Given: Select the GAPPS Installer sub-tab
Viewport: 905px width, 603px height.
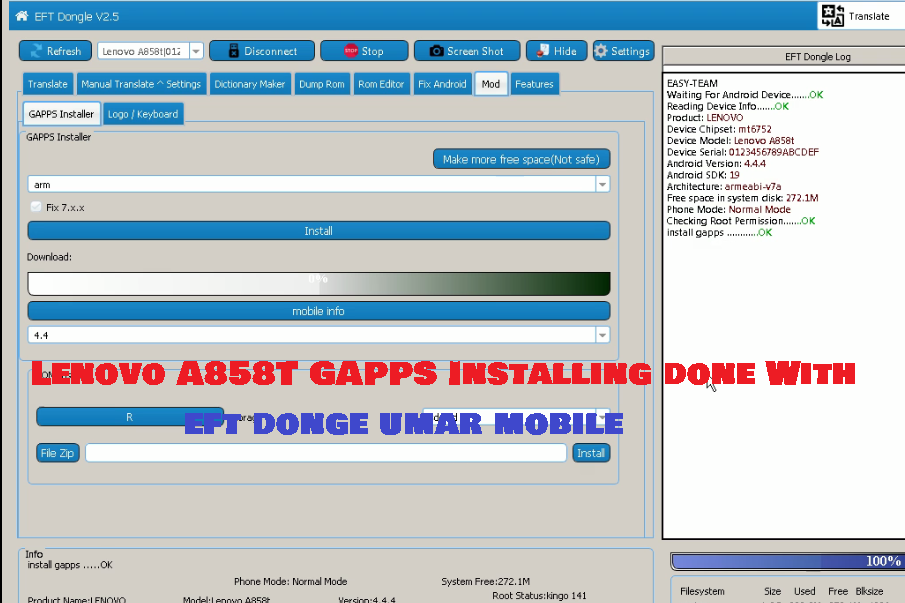Looking at the screenshot, I should [61, 114].
